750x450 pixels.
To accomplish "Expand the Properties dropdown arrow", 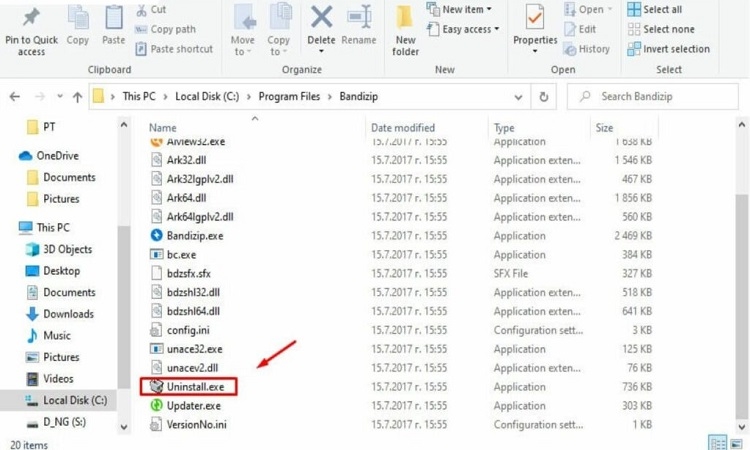I will (535, 51).
